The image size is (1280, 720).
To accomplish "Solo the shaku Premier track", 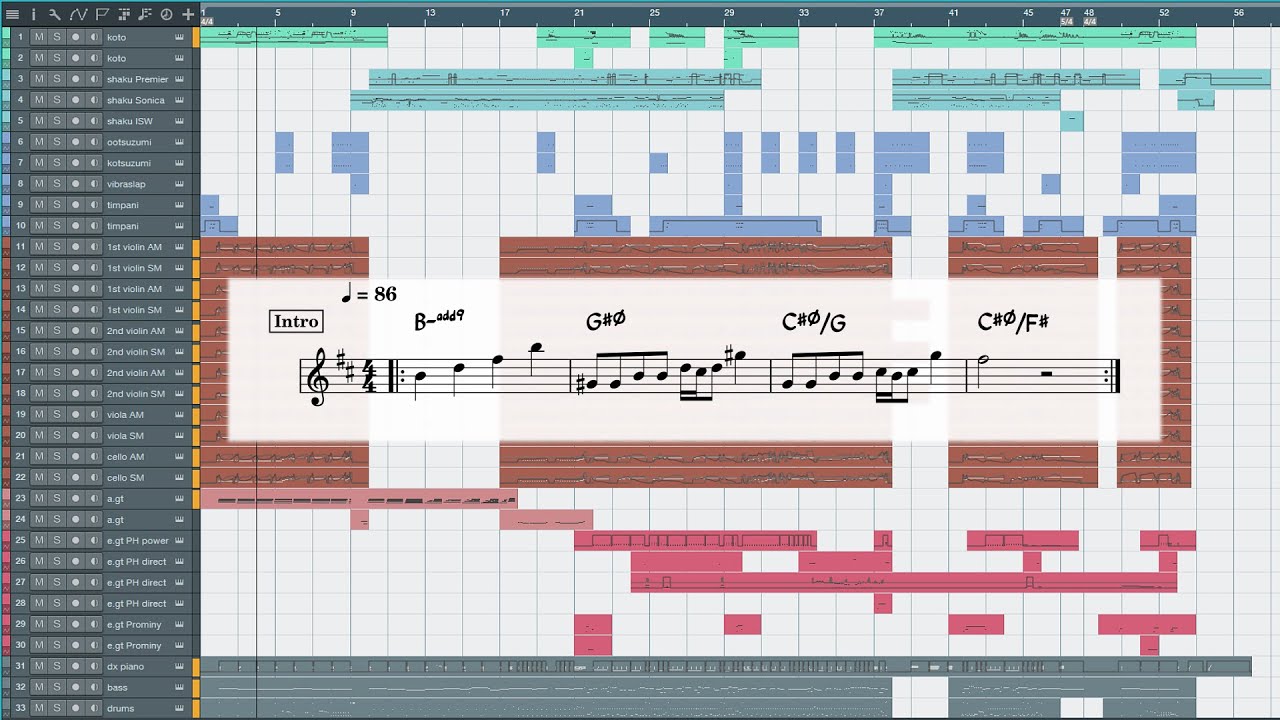I will point(57,79).
